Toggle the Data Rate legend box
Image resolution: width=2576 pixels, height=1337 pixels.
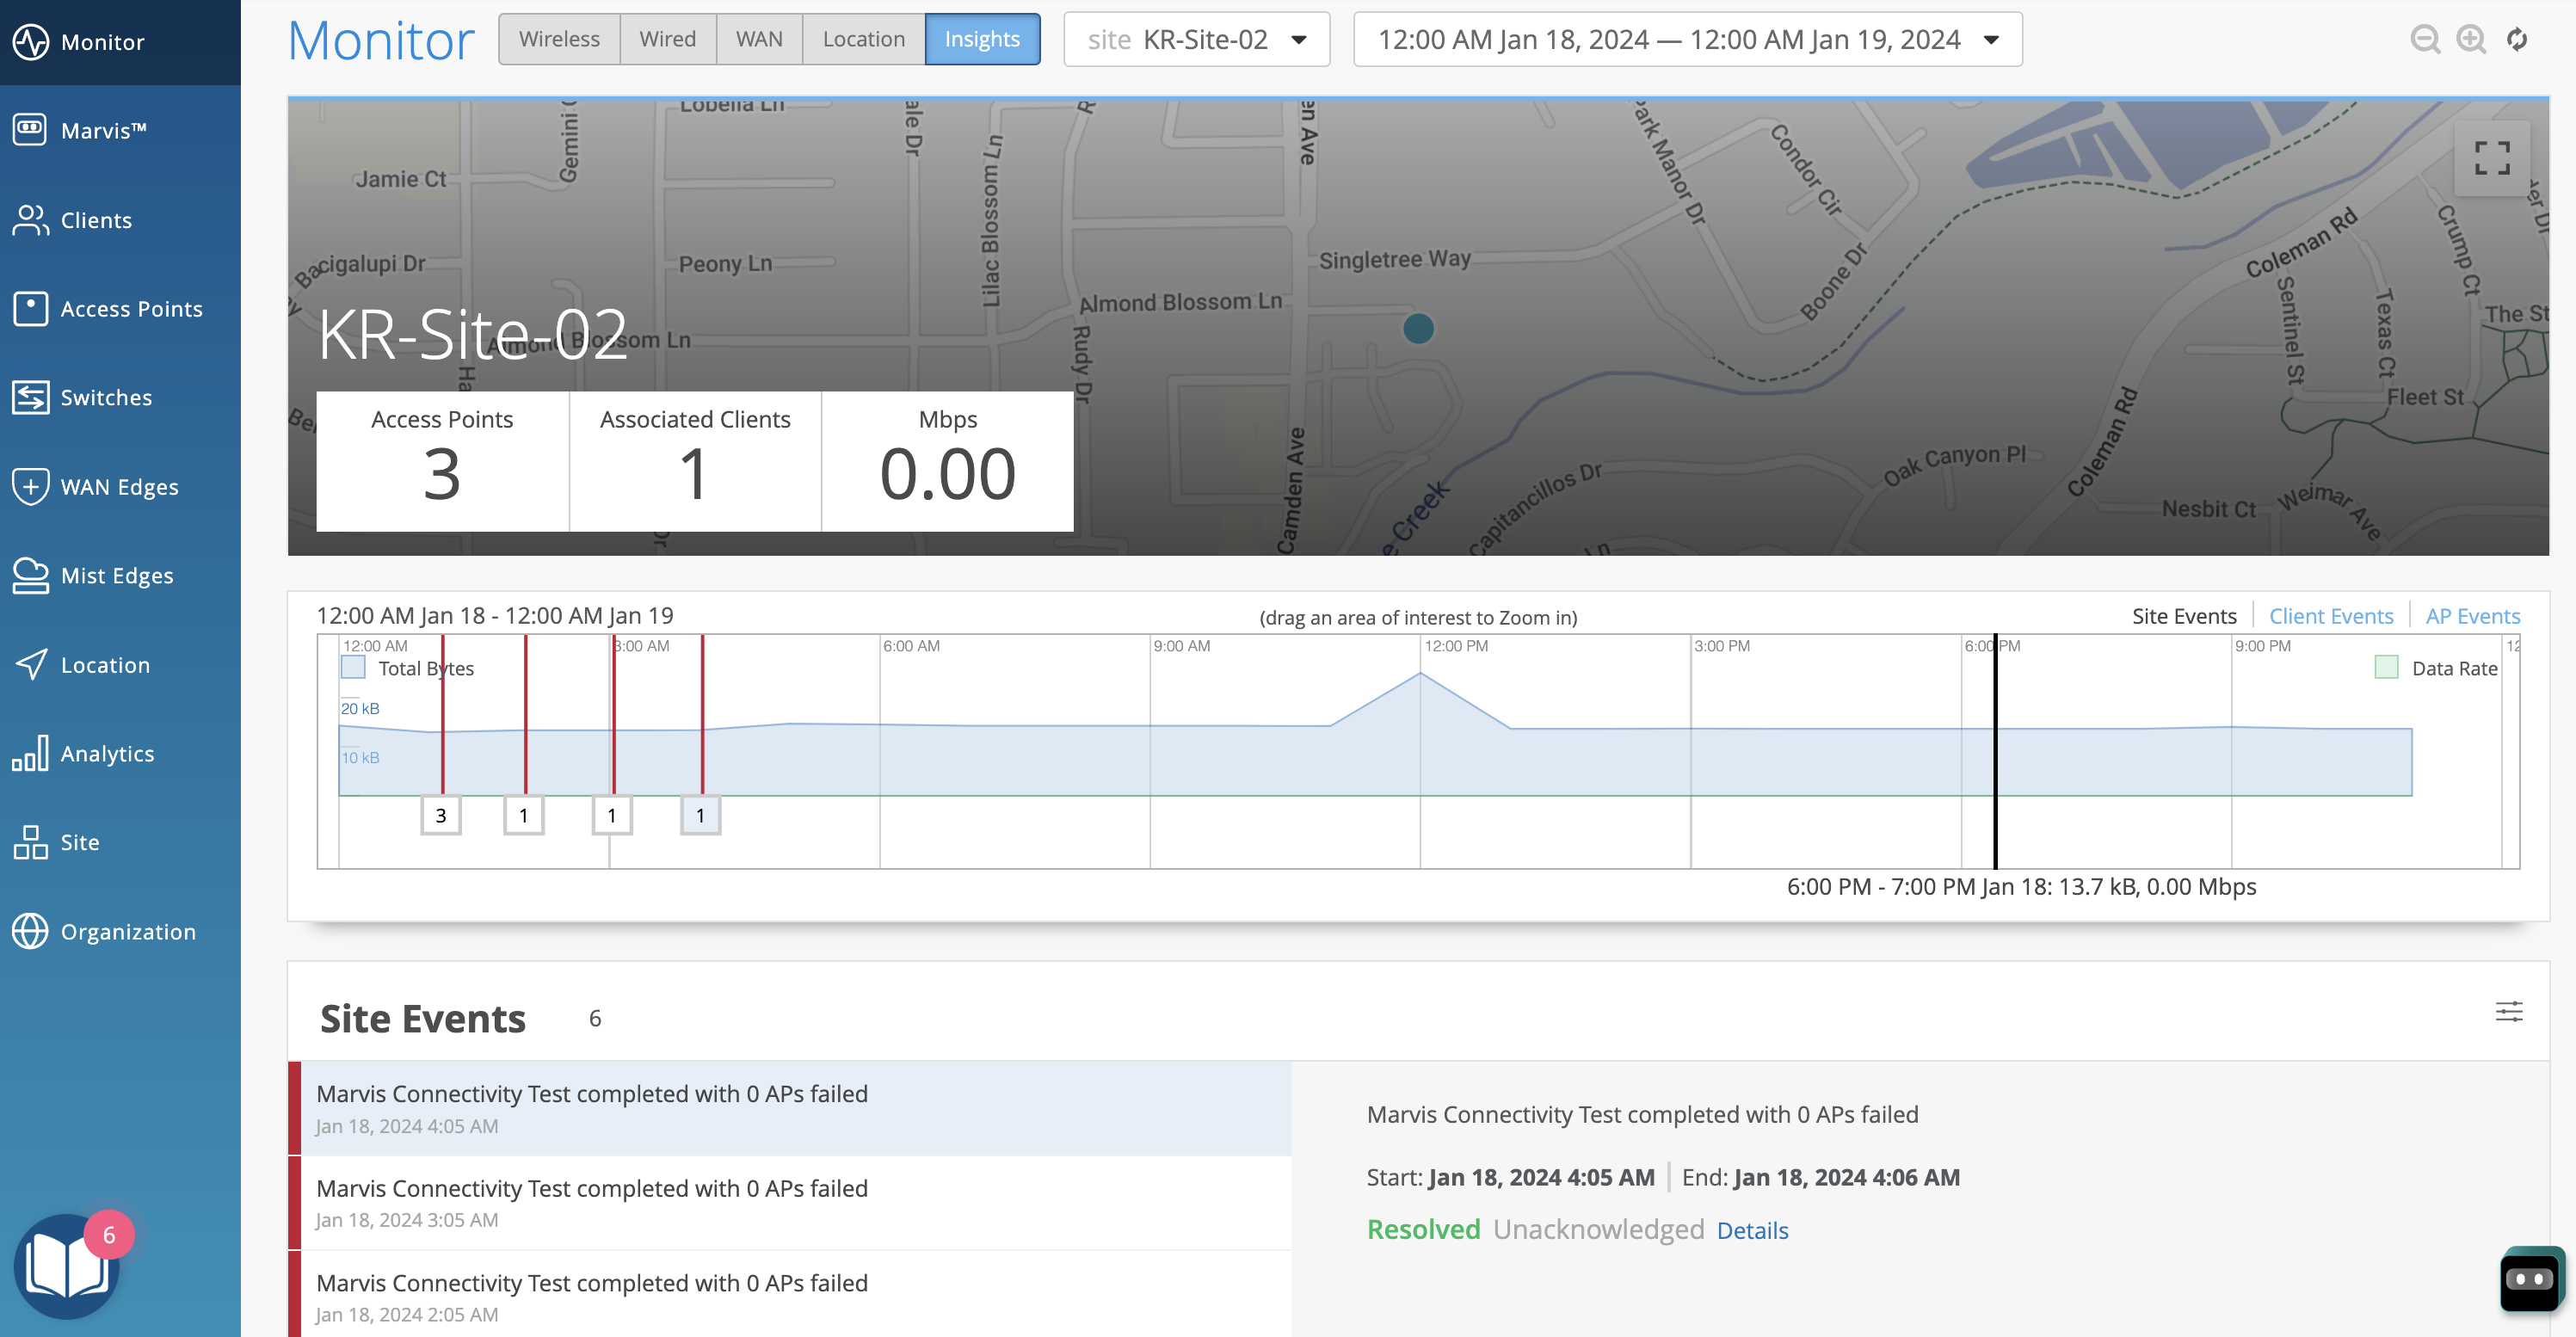pyautogui.click(x=2386, y=668)
